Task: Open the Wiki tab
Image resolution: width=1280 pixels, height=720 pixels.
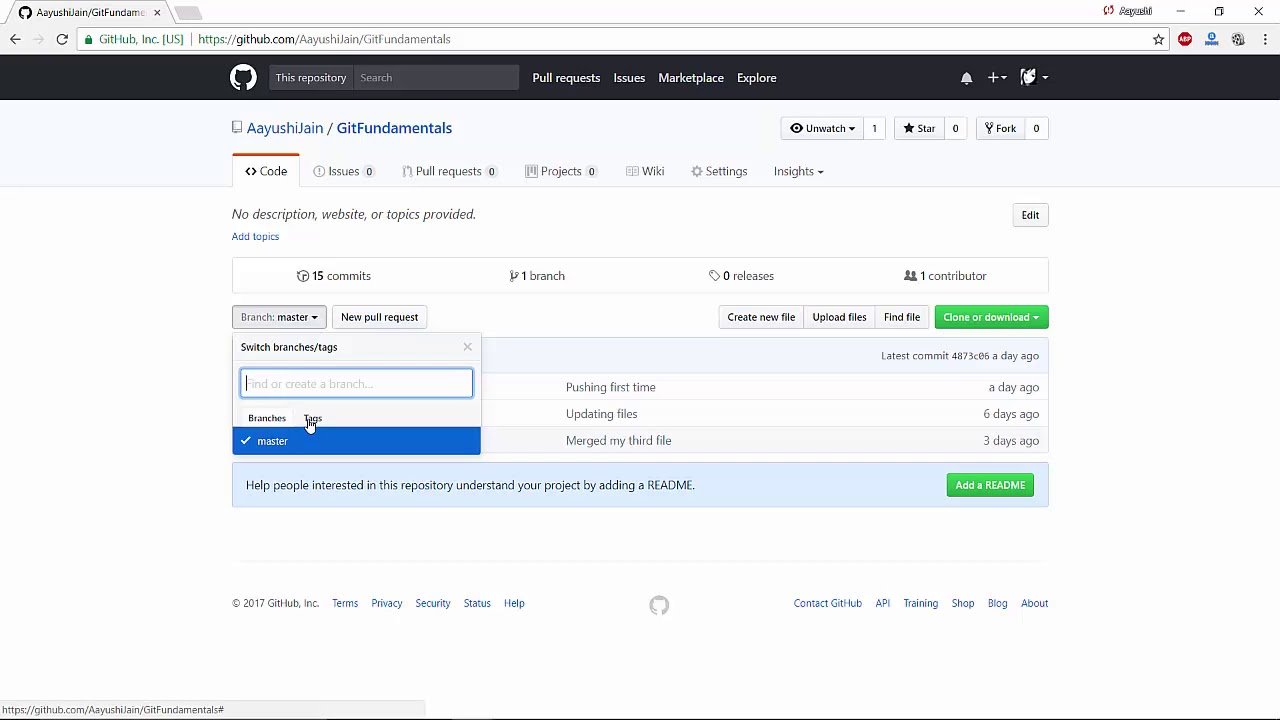Action: coord(645,171)
